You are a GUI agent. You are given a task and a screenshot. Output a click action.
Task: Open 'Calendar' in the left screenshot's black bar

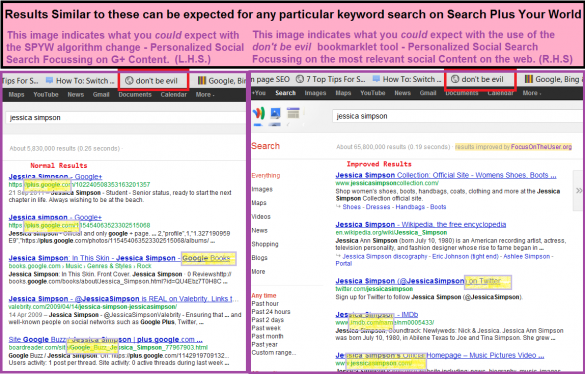[x=173, y=94]
